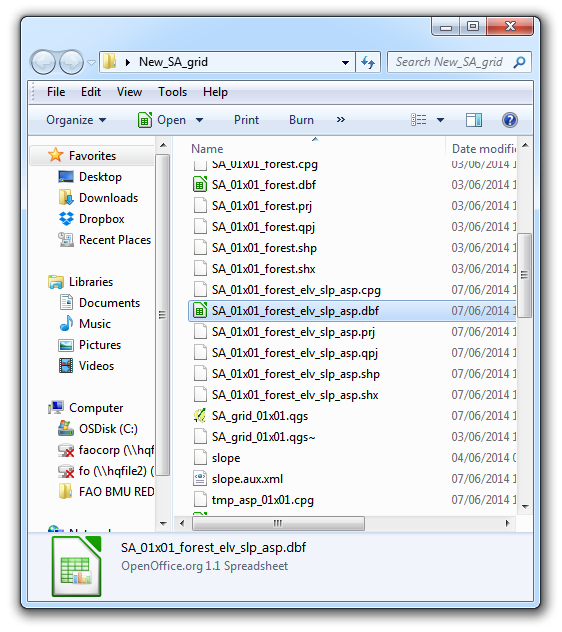Open the View menu
The width and height of the screenshot is (562, 632).
pyautogui.click(x=129, y=92)
